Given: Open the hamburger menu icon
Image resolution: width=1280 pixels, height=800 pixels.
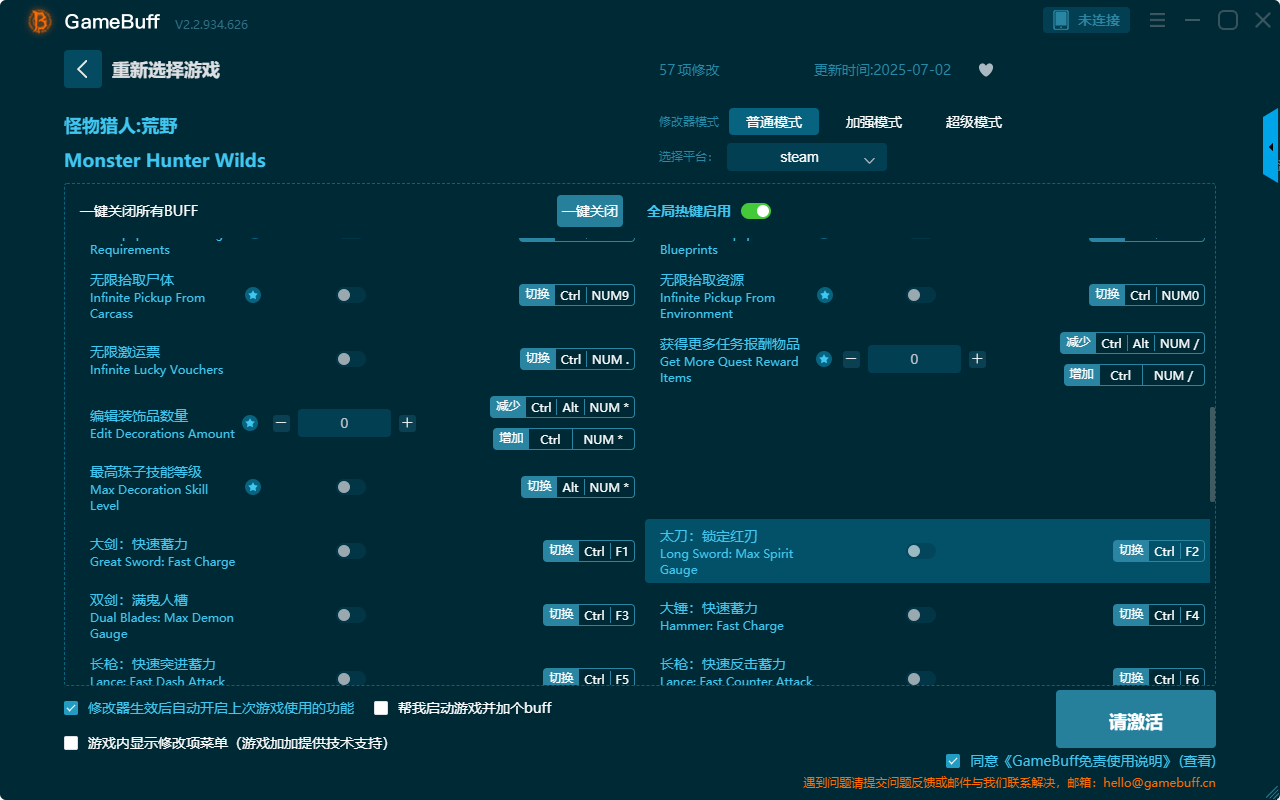Looking at the screenshot, I should (1157, 20).
